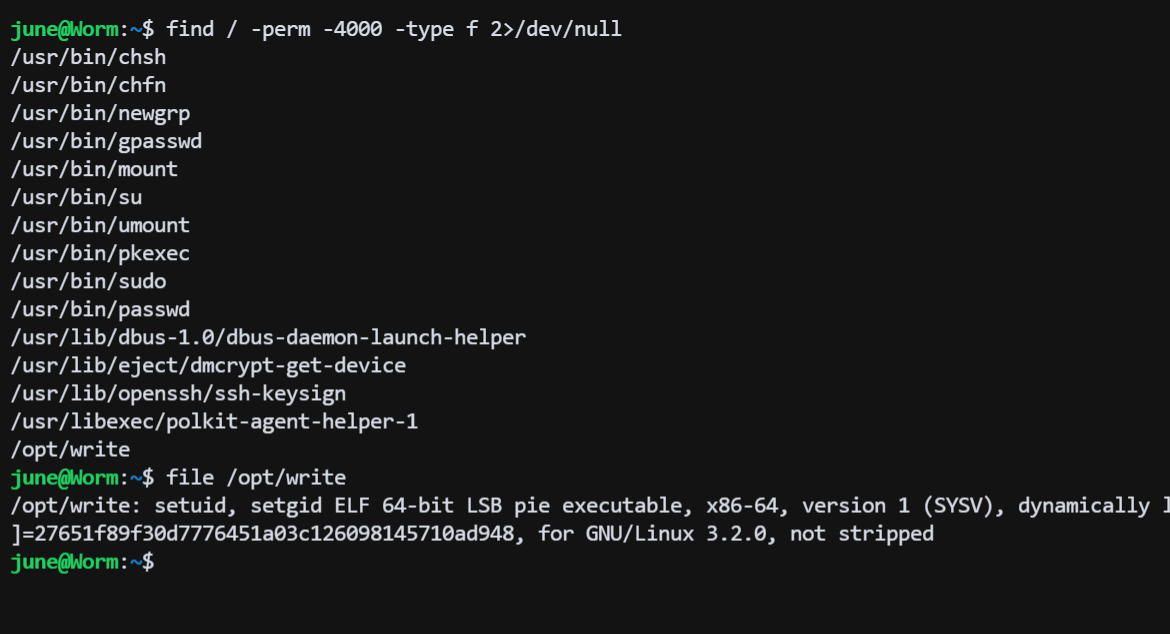Click the ssh-keysign path line

(x=178, y=393)
